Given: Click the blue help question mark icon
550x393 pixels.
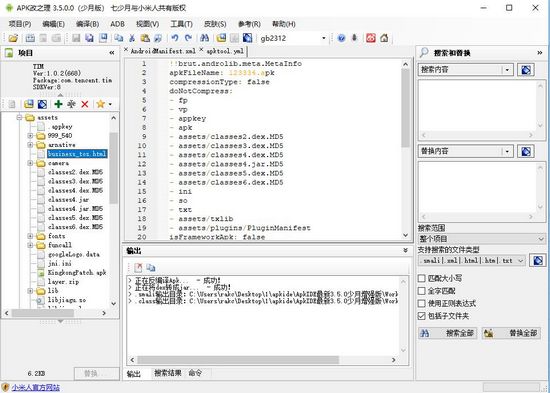Looking at the screenshot, I should (x=341, y=38).
